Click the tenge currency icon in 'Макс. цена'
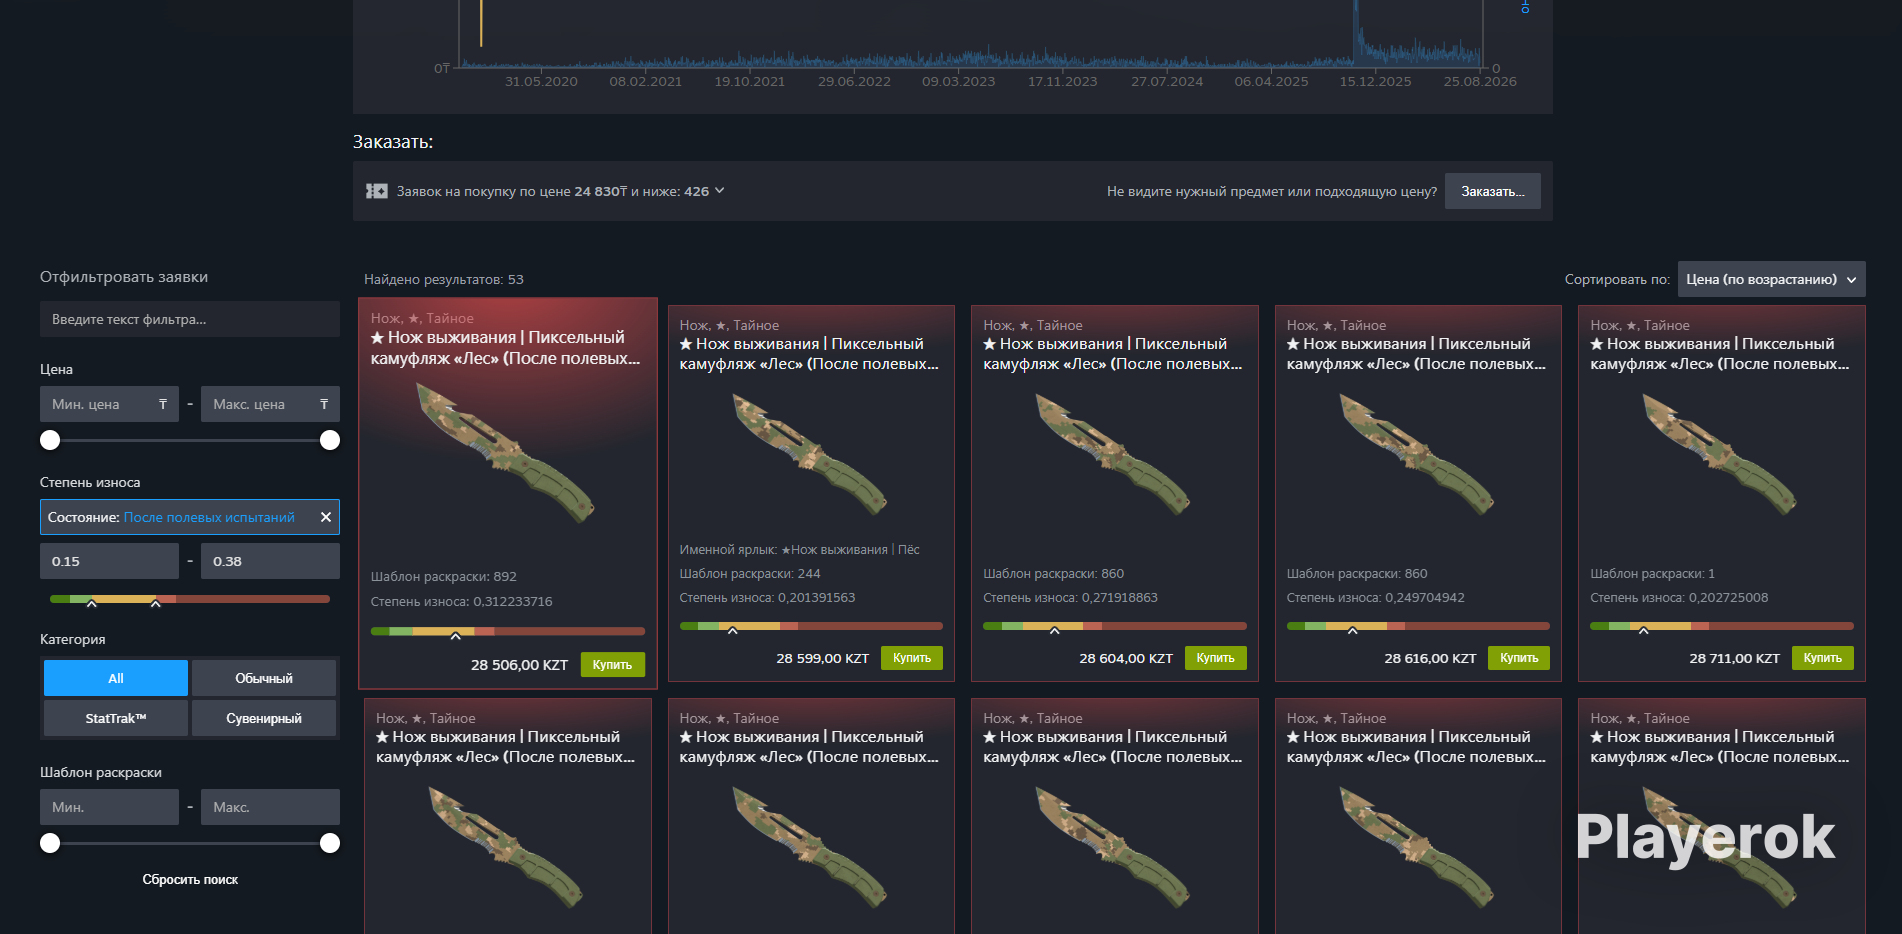1902x934 pixels. 324,404
